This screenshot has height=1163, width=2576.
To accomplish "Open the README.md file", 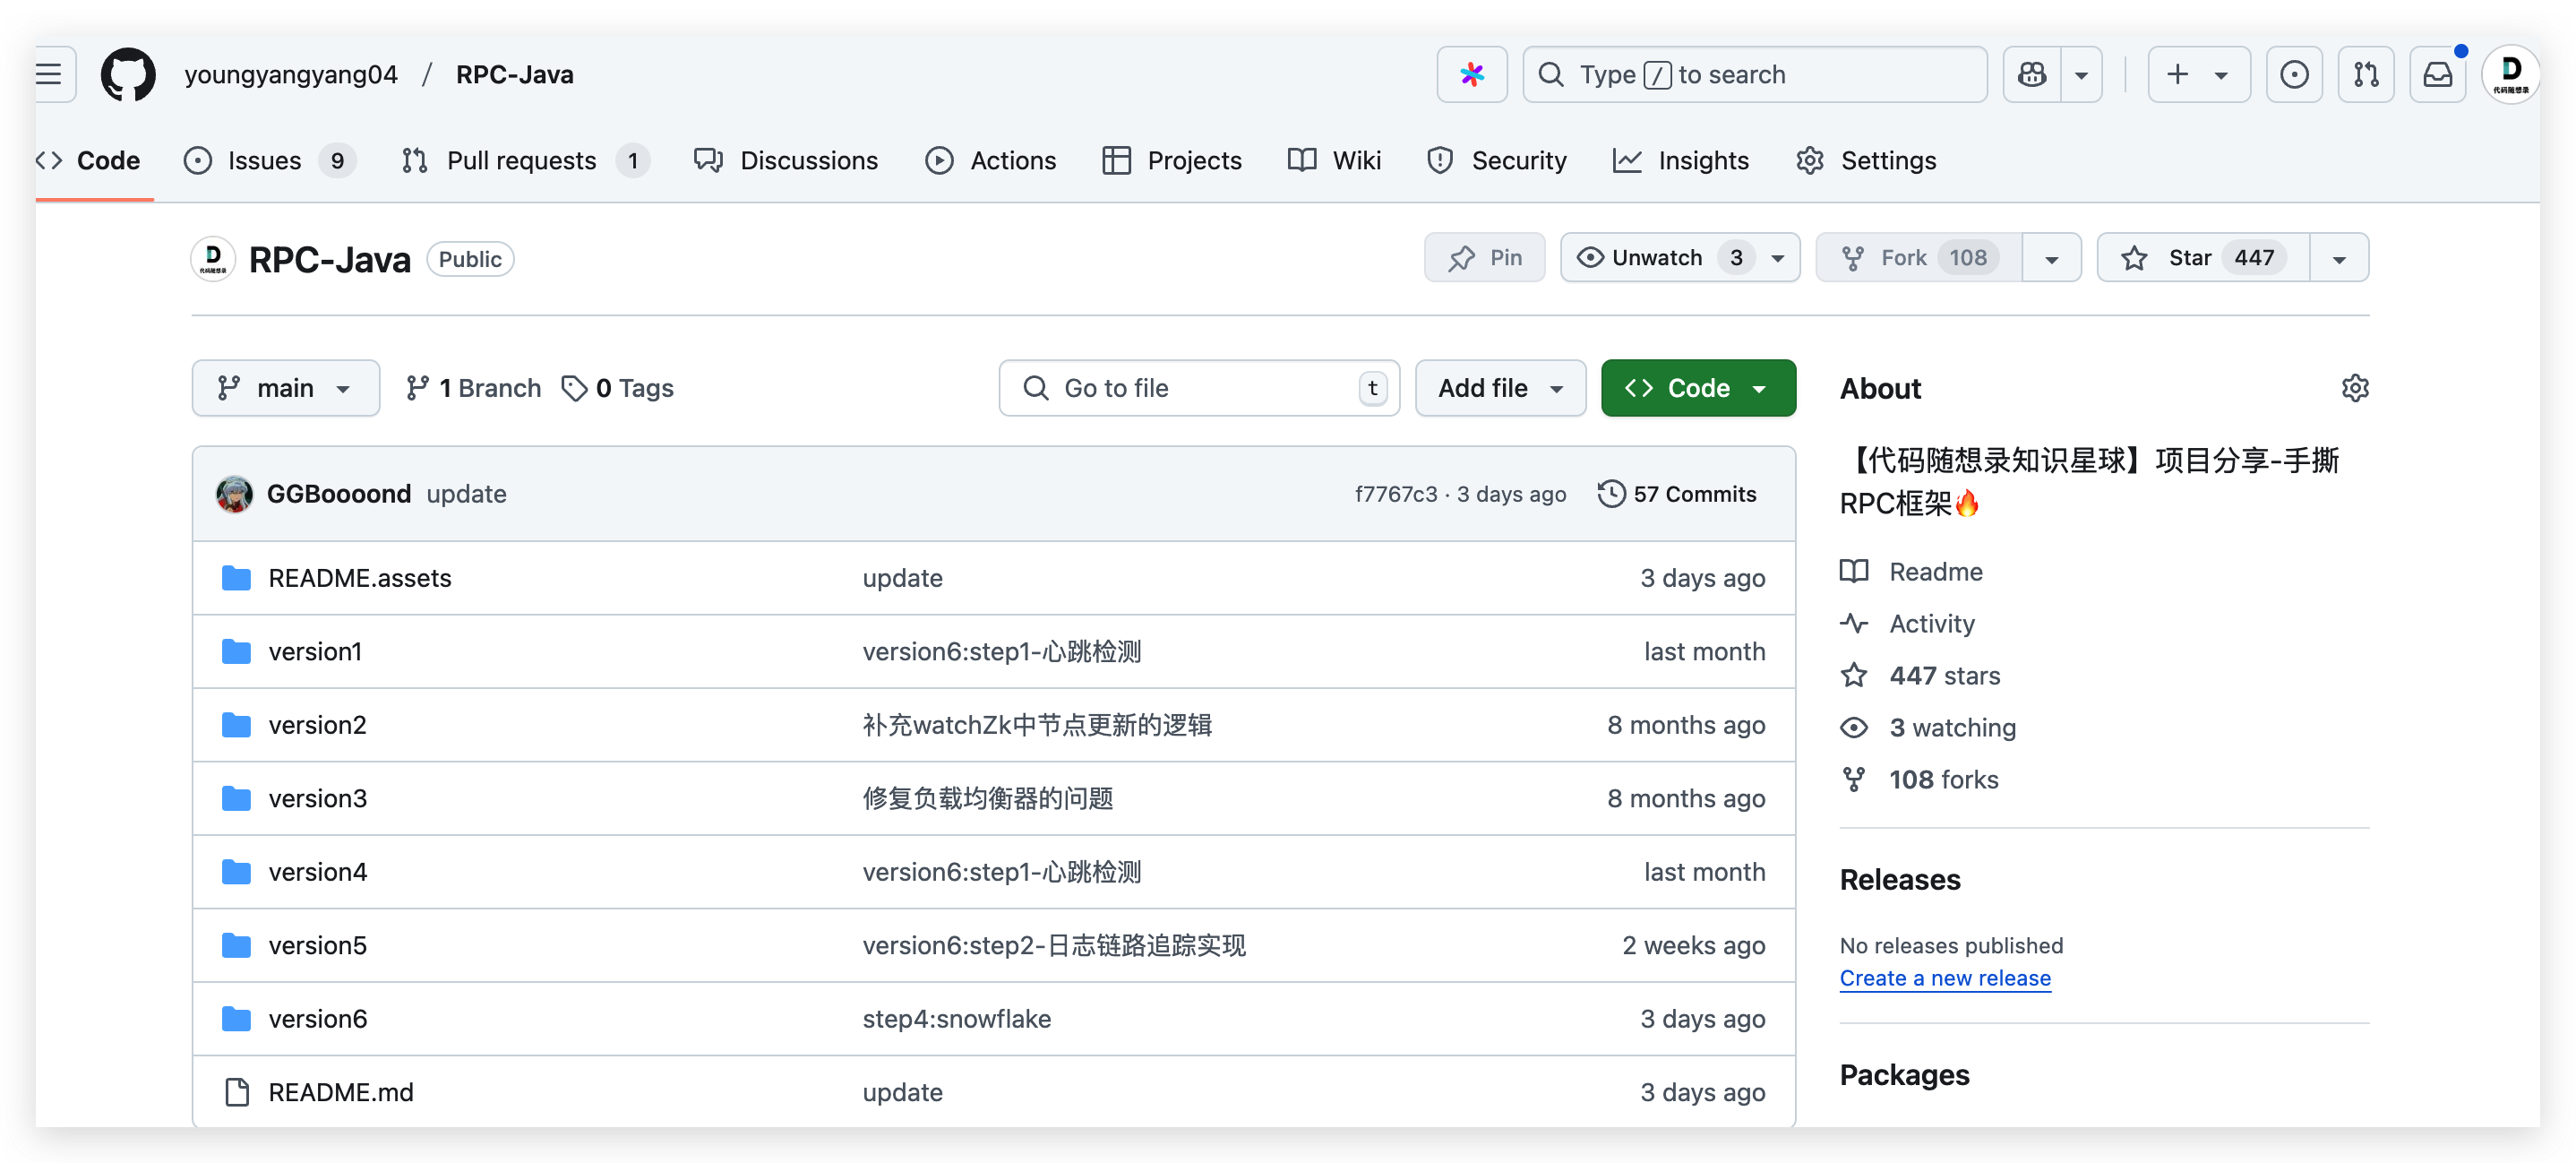I will (340, 1092).
